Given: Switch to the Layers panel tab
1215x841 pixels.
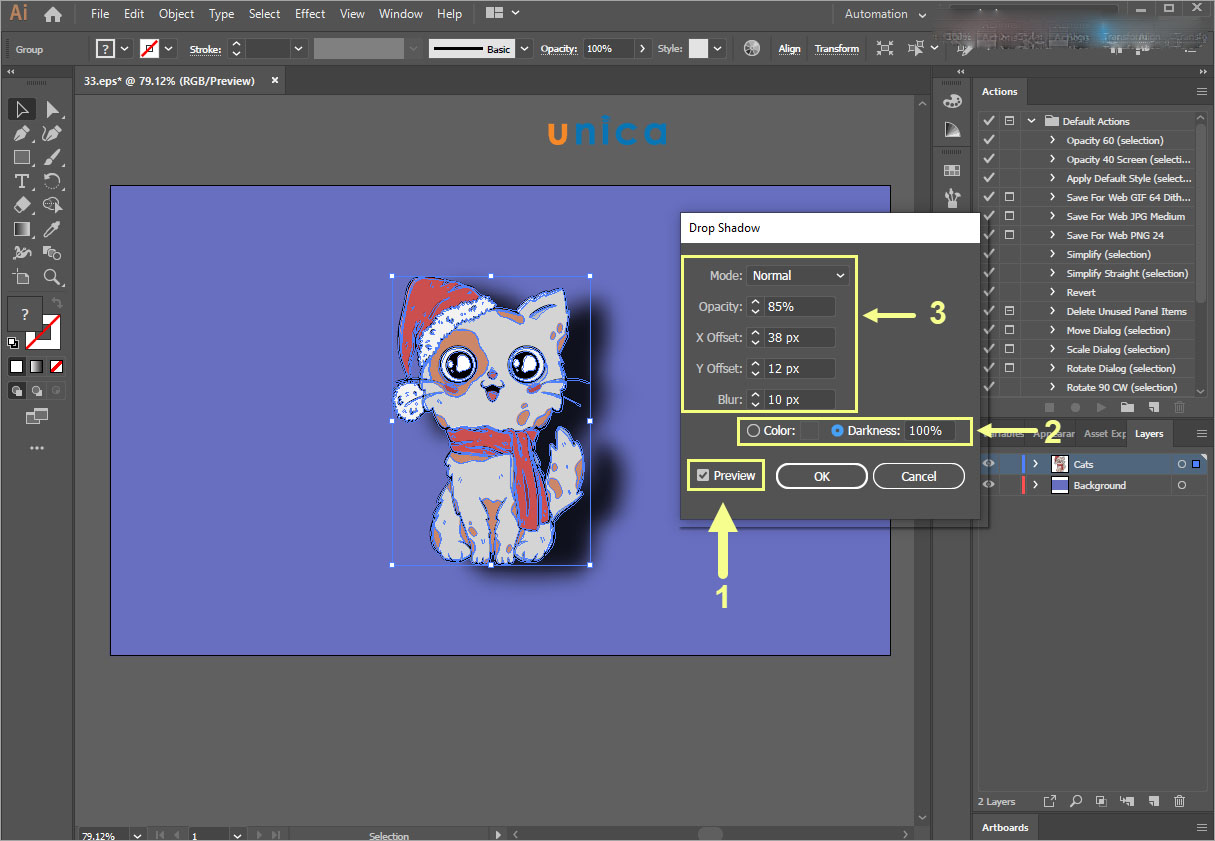Looking at the screenshot, I should pos(1148,434).
